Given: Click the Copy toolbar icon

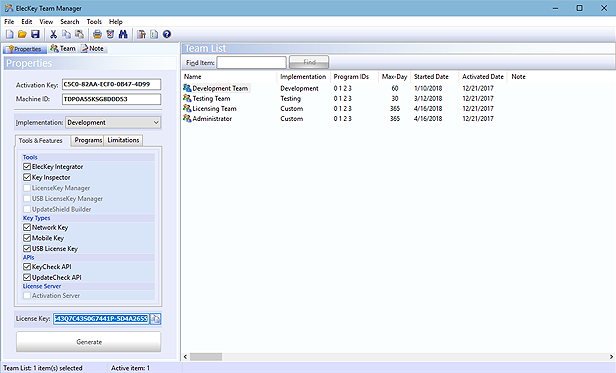Looking at the screenshot, I should pyautogui.click(x=66, y=35).
